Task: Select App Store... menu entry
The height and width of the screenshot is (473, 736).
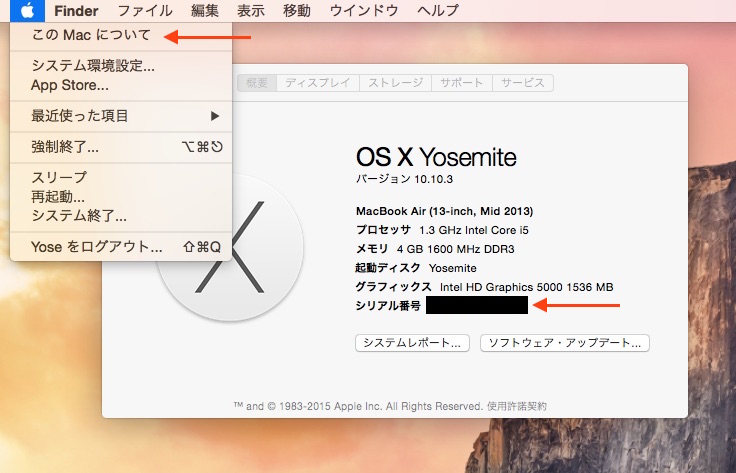Action: click(x=121, y=85)
